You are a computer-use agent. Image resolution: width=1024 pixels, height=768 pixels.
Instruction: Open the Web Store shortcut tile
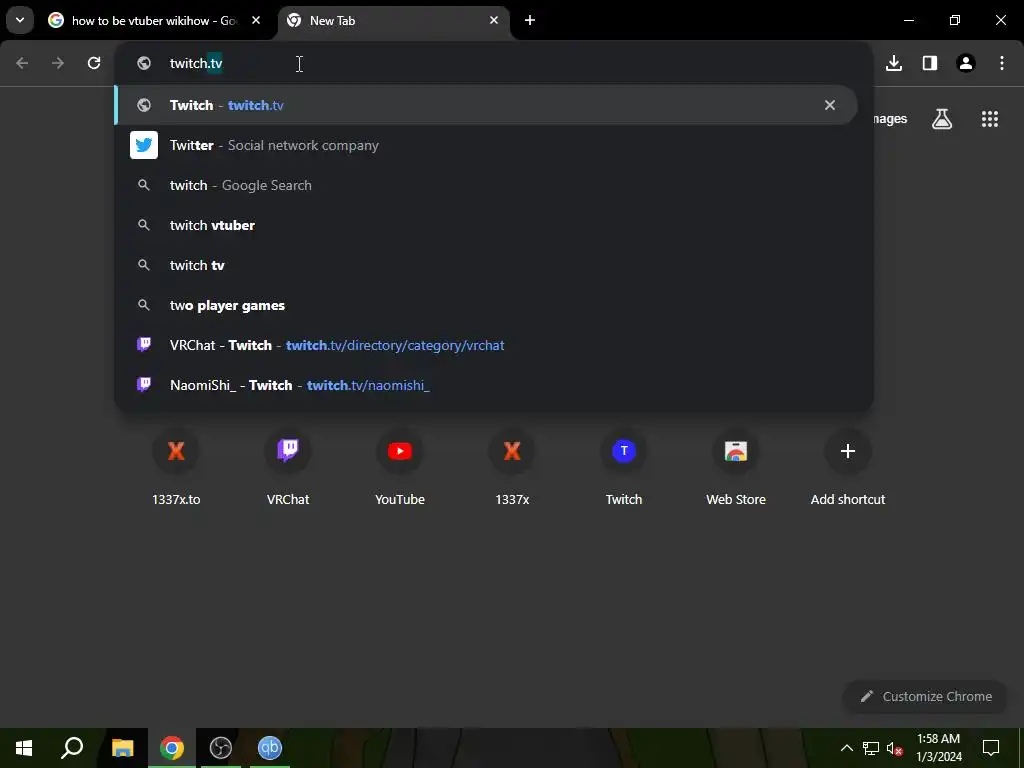(736, 470)
